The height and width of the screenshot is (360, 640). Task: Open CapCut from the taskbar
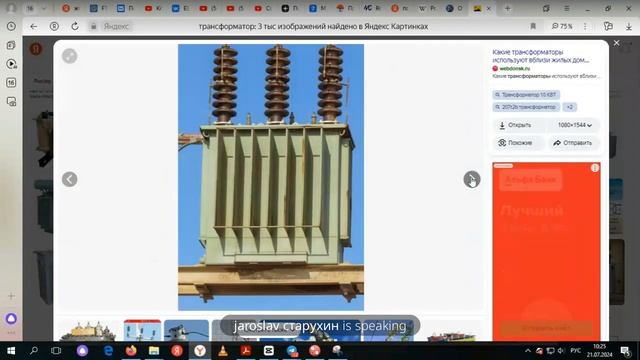(269, 351)
